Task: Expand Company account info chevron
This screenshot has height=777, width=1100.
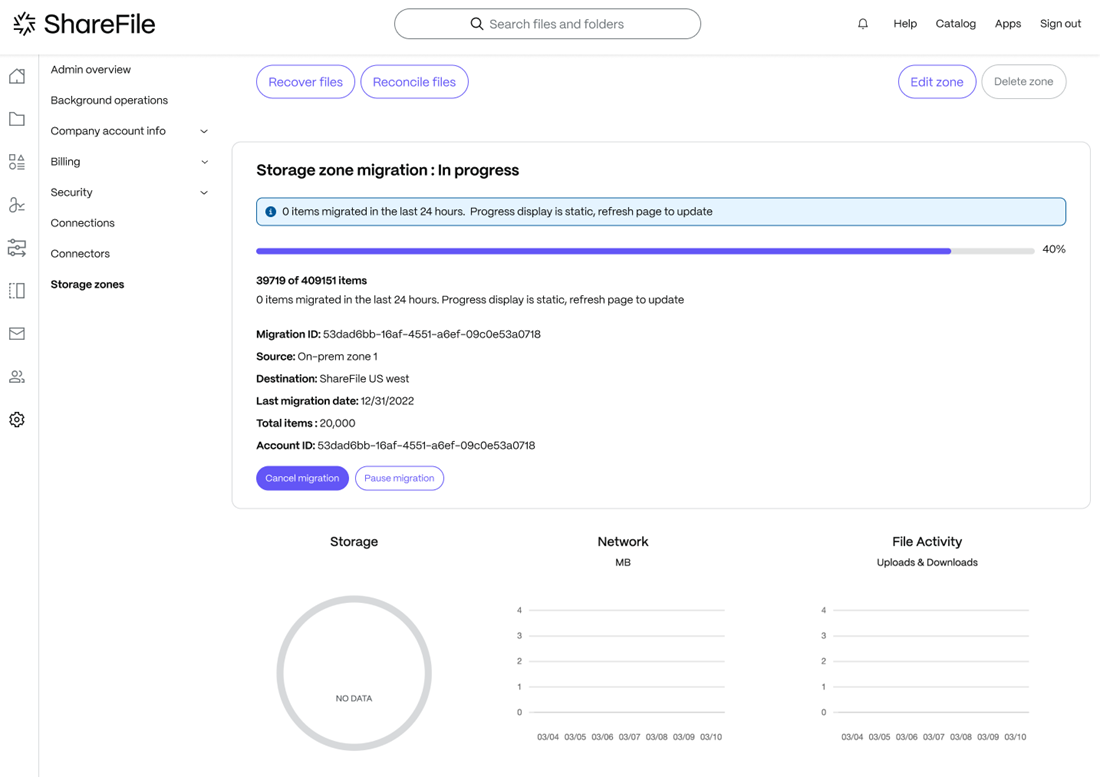Action: pos(204,131)
